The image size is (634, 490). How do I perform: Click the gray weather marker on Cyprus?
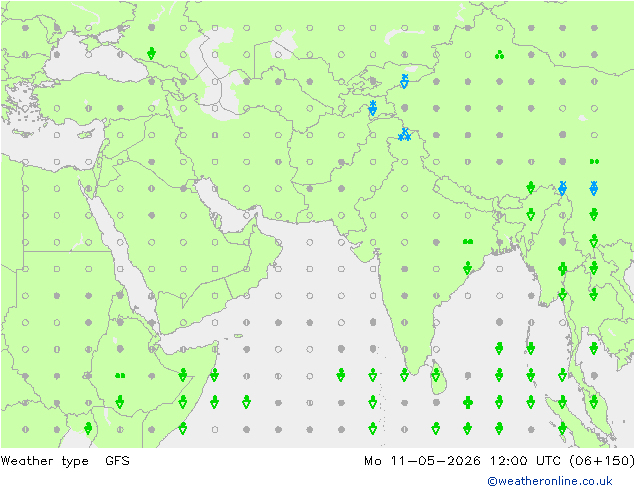pyautogui.click(x=88, y=135)
